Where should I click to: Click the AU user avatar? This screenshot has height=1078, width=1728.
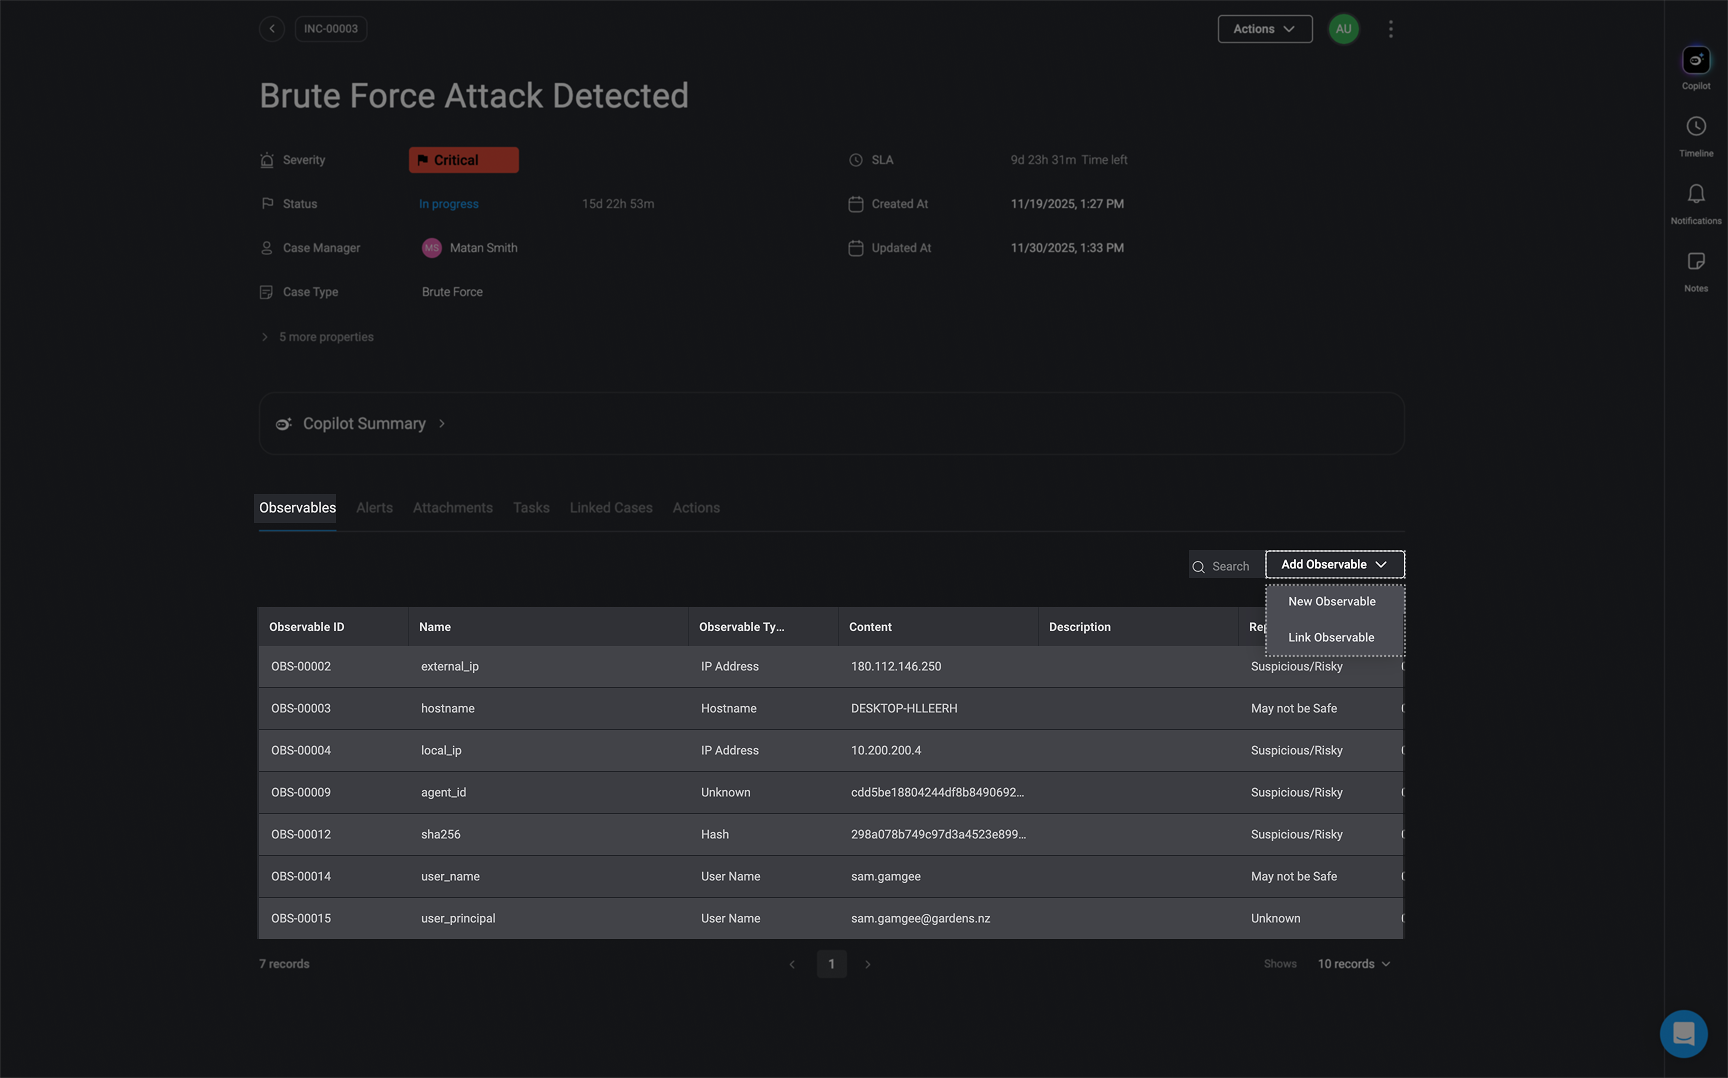click(1343, 29)
